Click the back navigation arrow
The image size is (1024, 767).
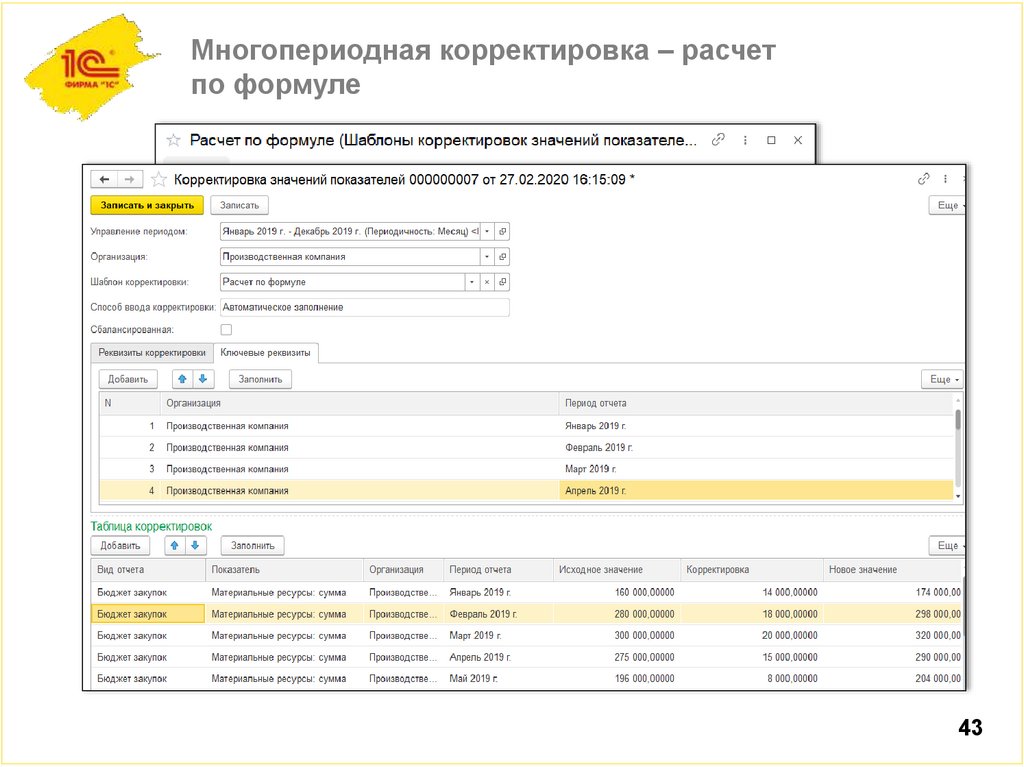coord(104,179)
